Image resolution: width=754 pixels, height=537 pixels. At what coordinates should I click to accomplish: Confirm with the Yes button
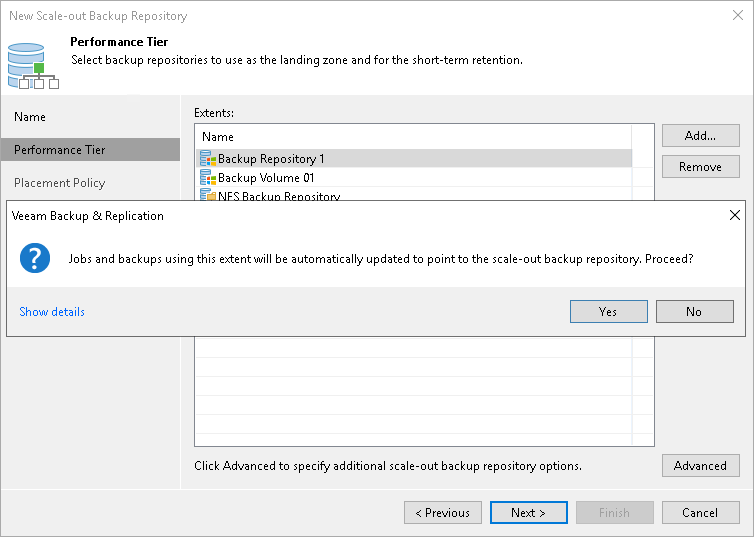pyautogui.click(x=608, y=312)
